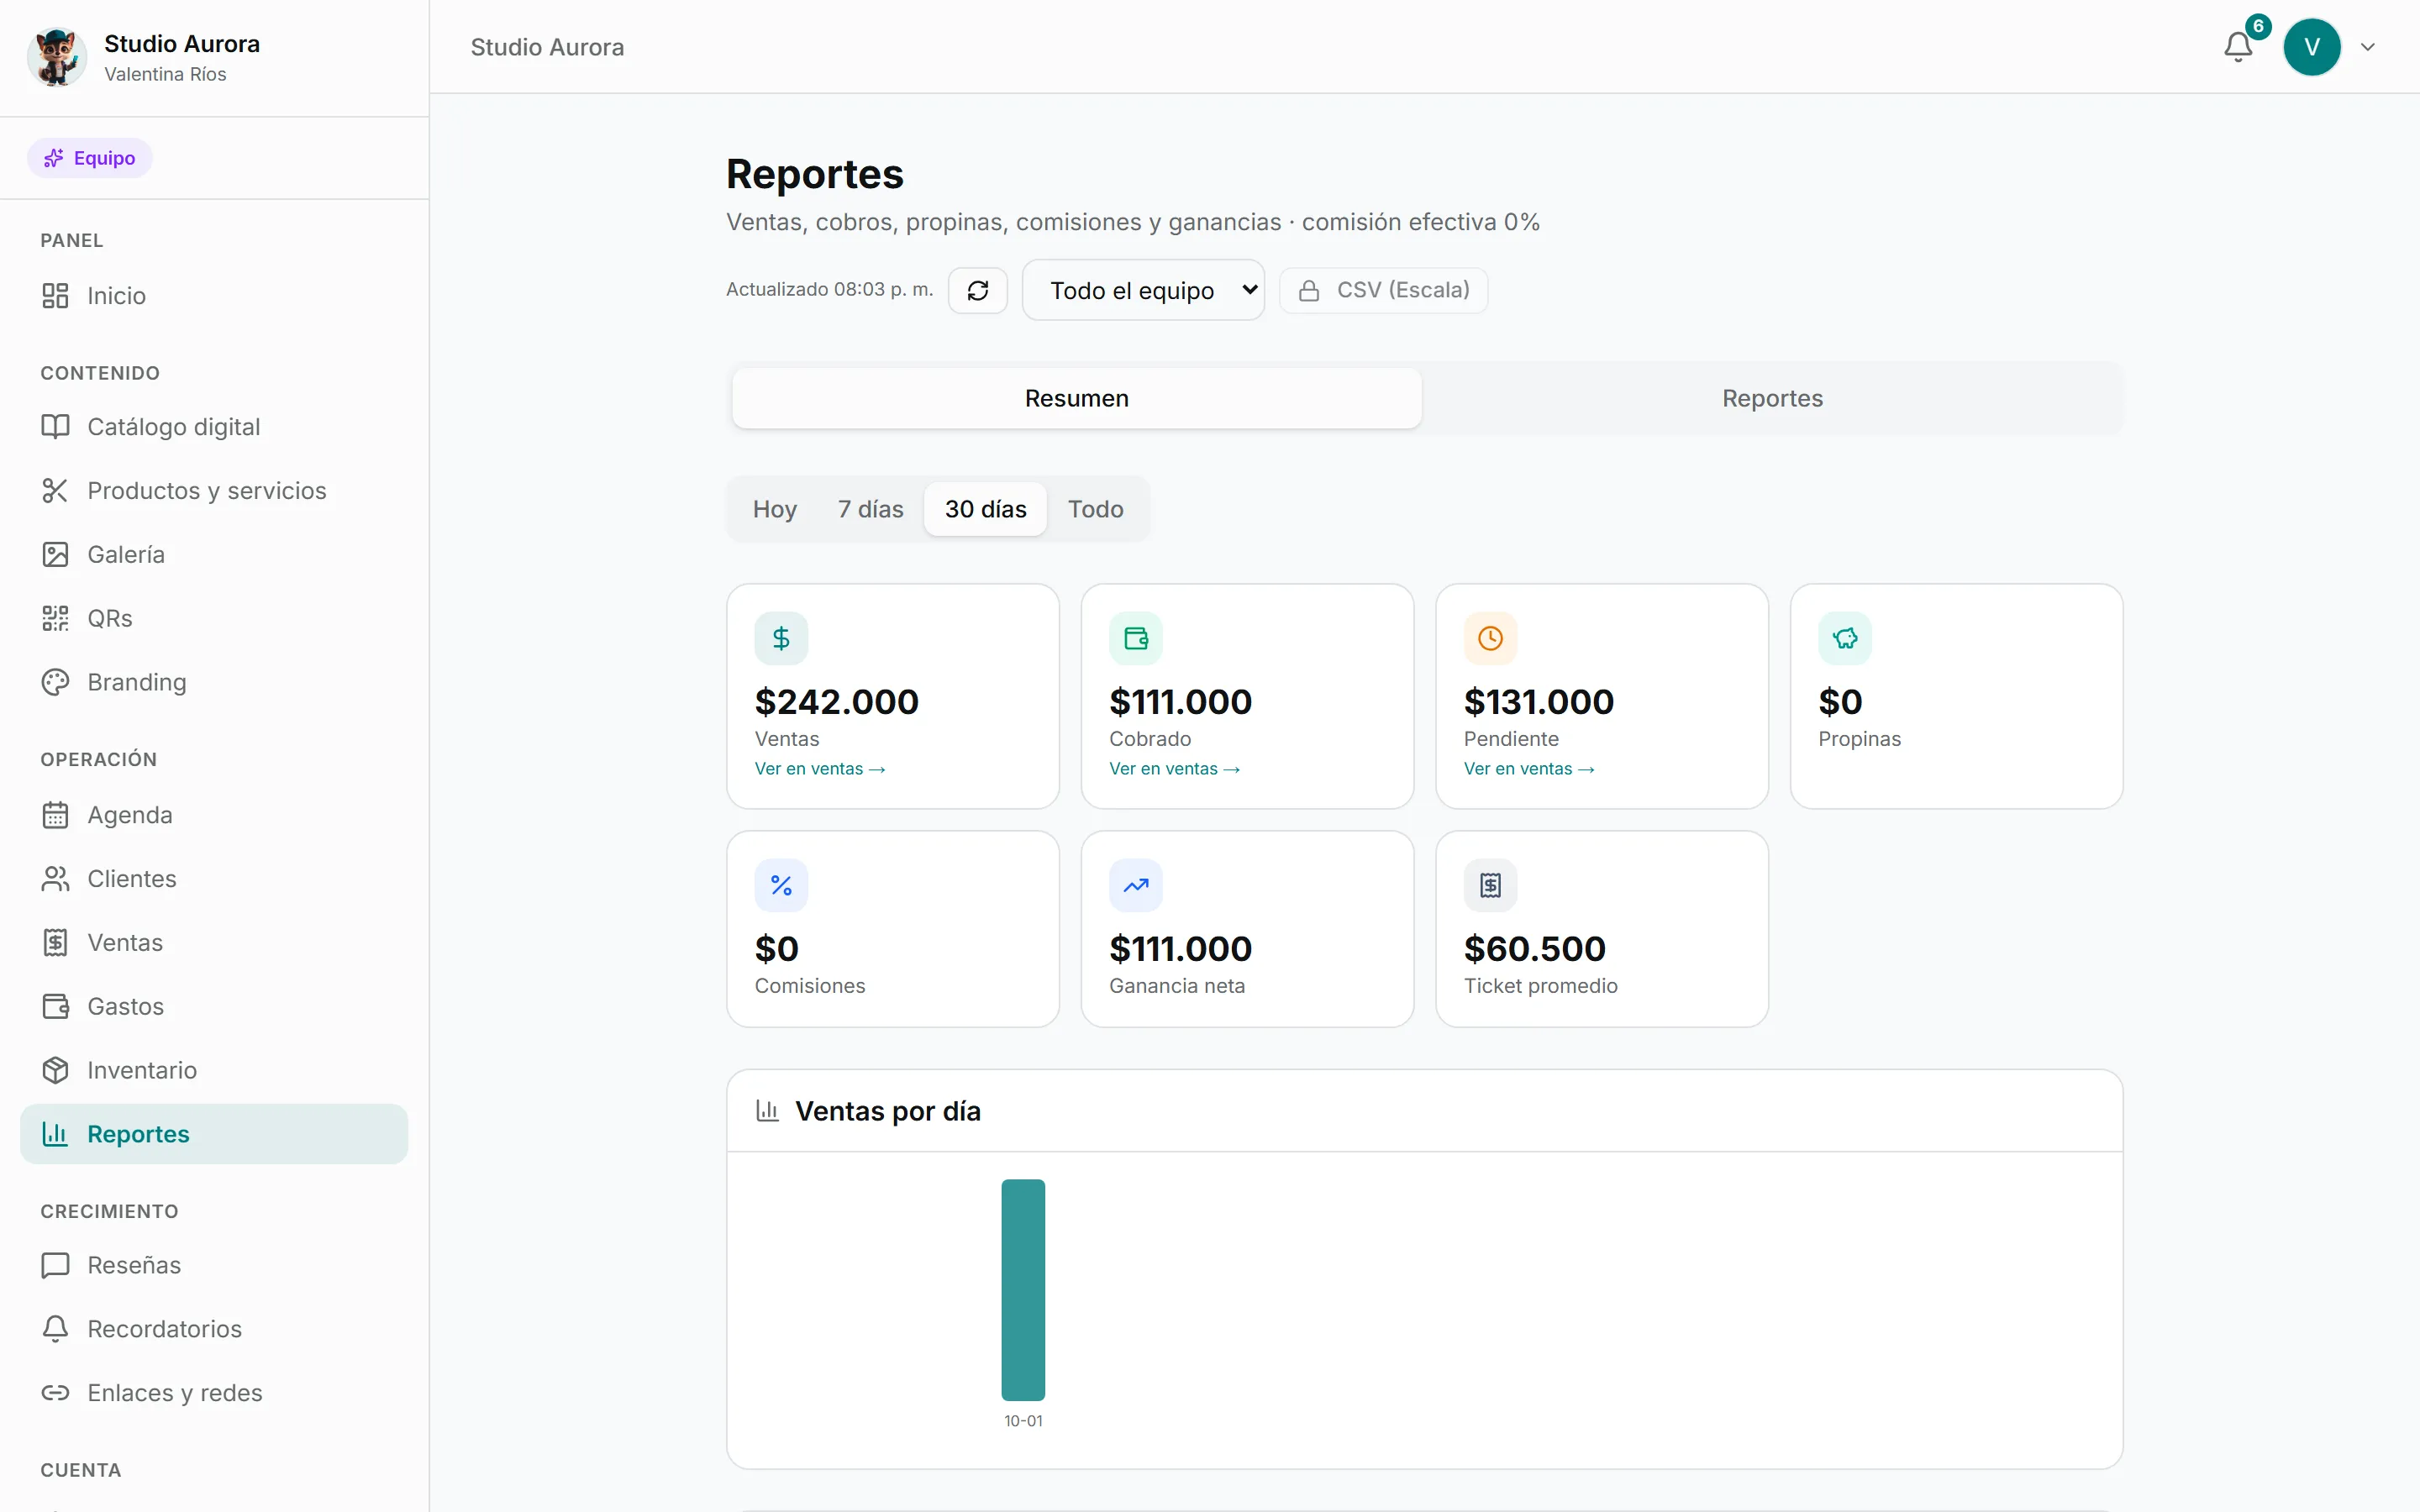Select Reportes in the sidebar

[214, 1134]
